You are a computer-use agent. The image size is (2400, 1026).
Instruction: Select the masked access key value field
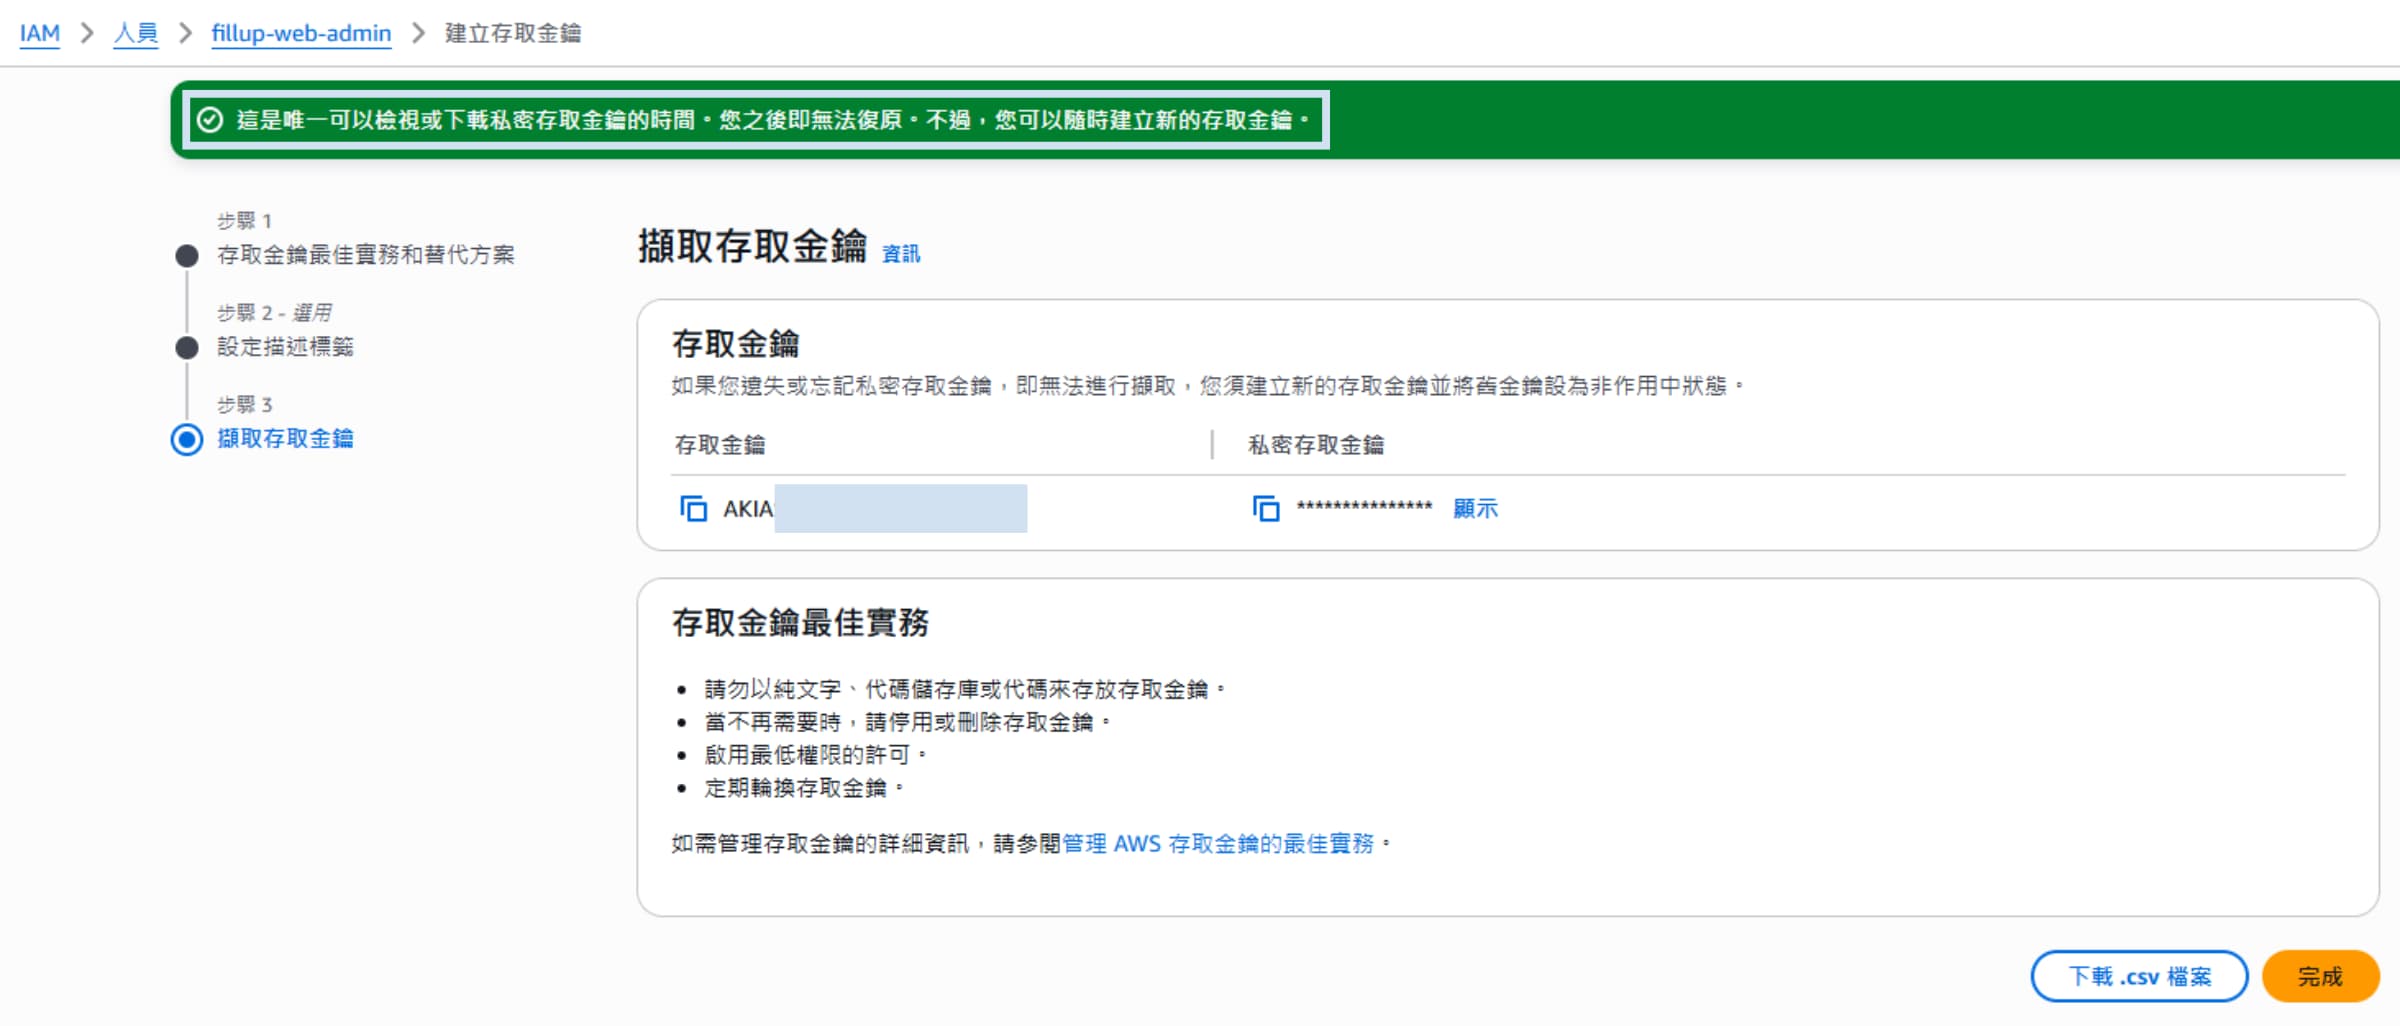coord(900,510)
